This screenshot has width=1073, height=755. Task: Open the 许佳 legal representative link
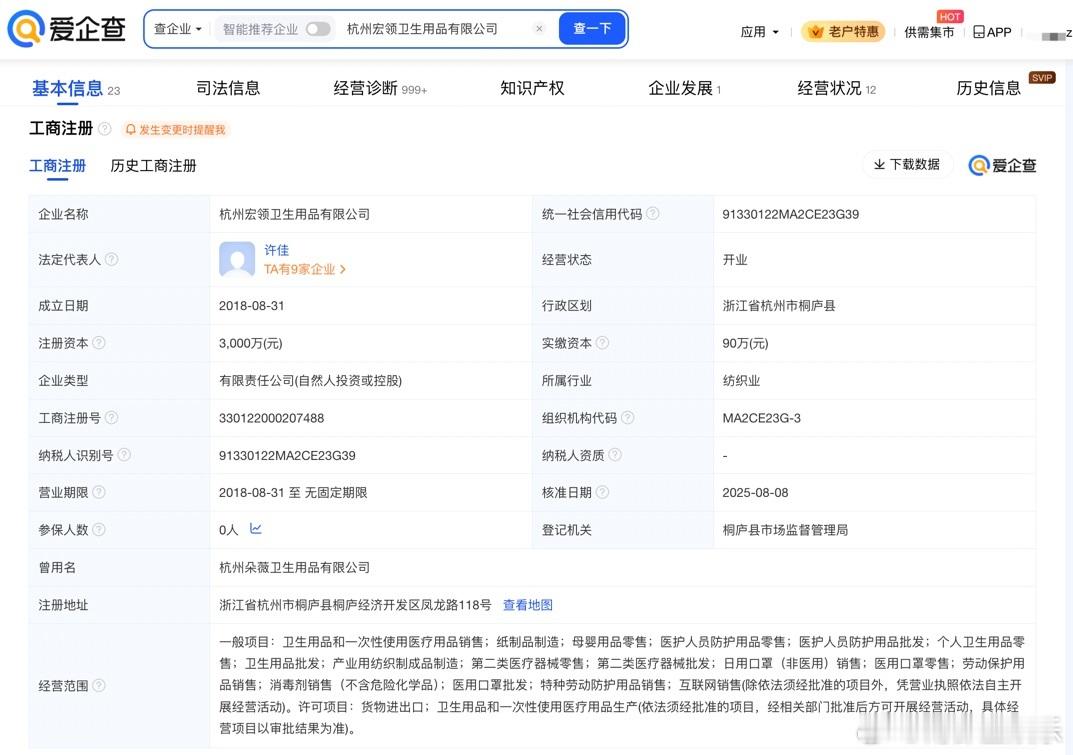[x=276, y=250]
